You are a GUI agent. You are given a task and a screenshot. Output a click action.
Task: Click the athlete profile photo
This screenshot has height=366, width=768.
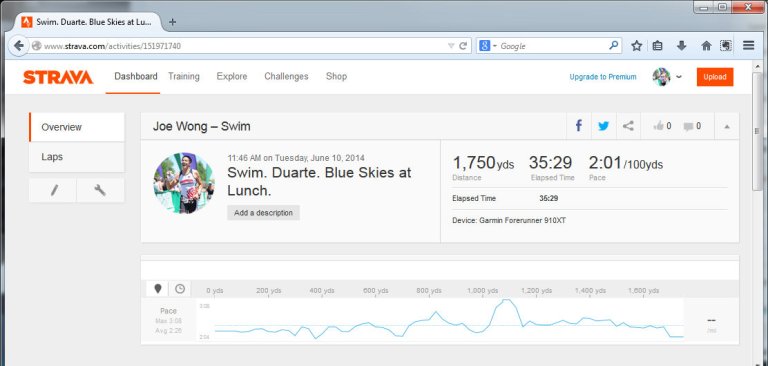point(184,183)
